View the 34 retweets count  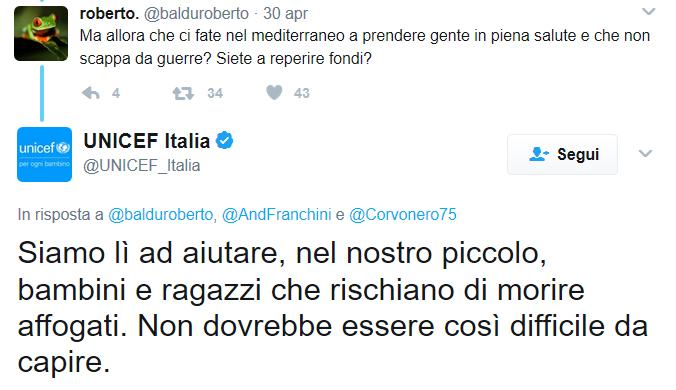pyautogui.click(x=215, y=93)
